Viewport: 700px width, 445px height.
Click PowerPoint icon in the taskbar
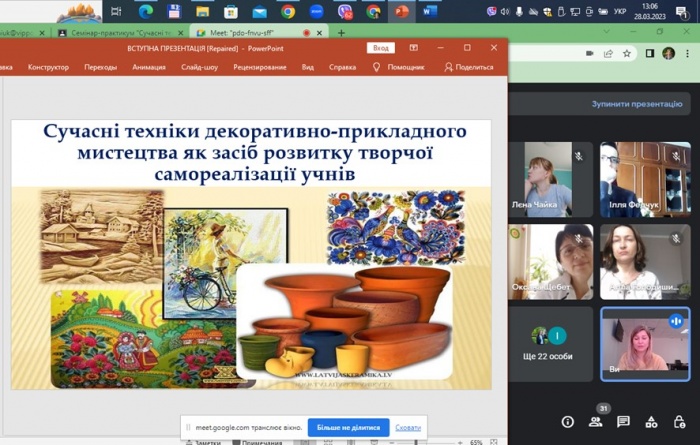pyautogui.click(x=402, y=12)
